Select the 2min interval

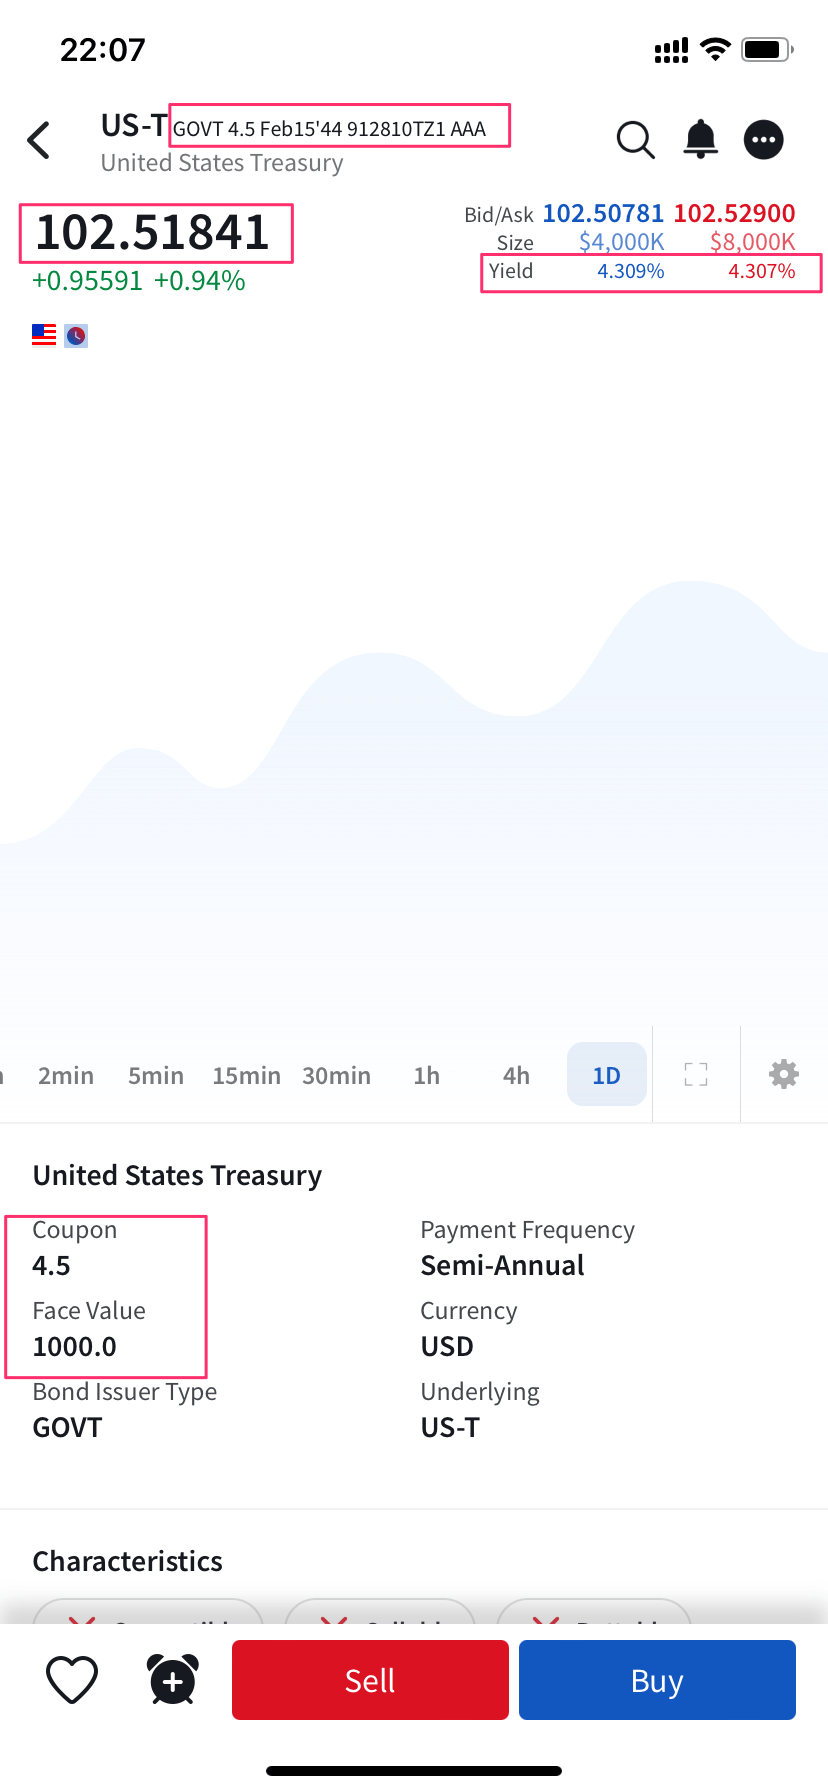[66, 1075]
